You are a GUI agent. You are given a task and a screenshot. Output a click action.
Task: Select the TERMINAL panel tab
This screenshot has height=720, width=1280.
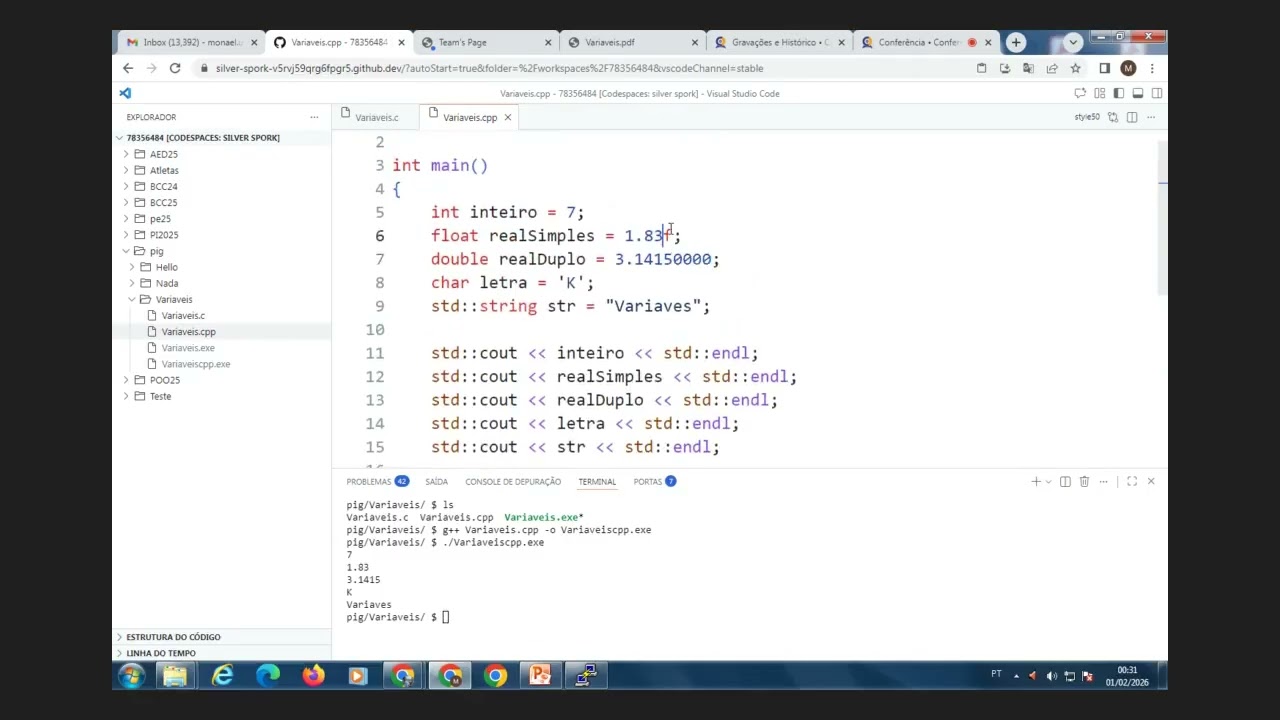coord(597,481)
